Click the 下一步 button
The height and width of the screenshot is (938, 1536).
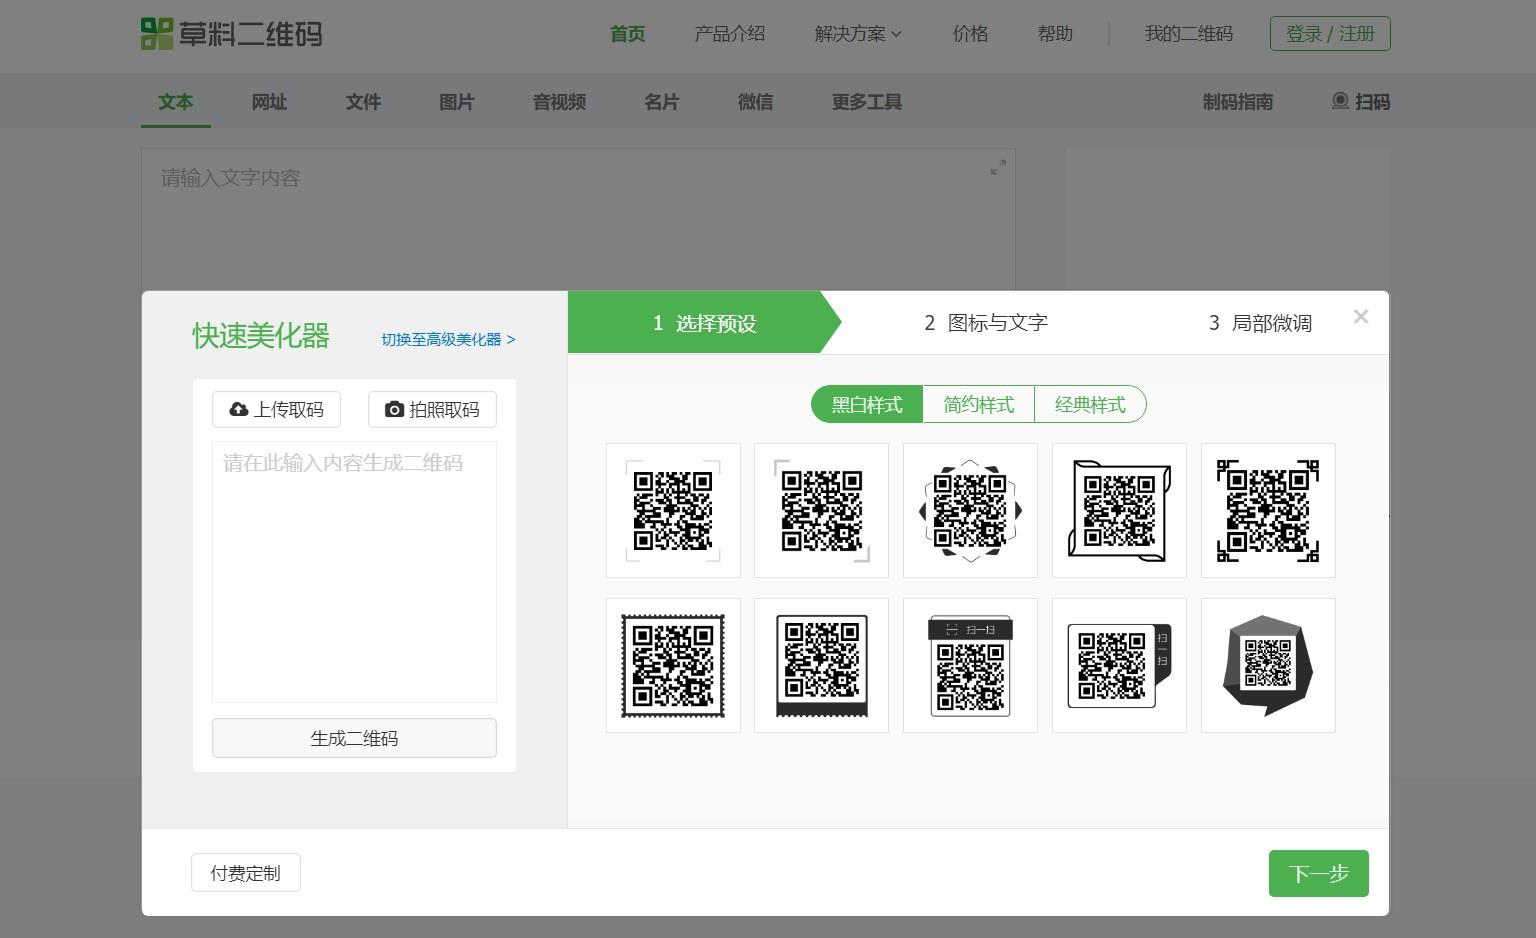(x=1318, y=872)
